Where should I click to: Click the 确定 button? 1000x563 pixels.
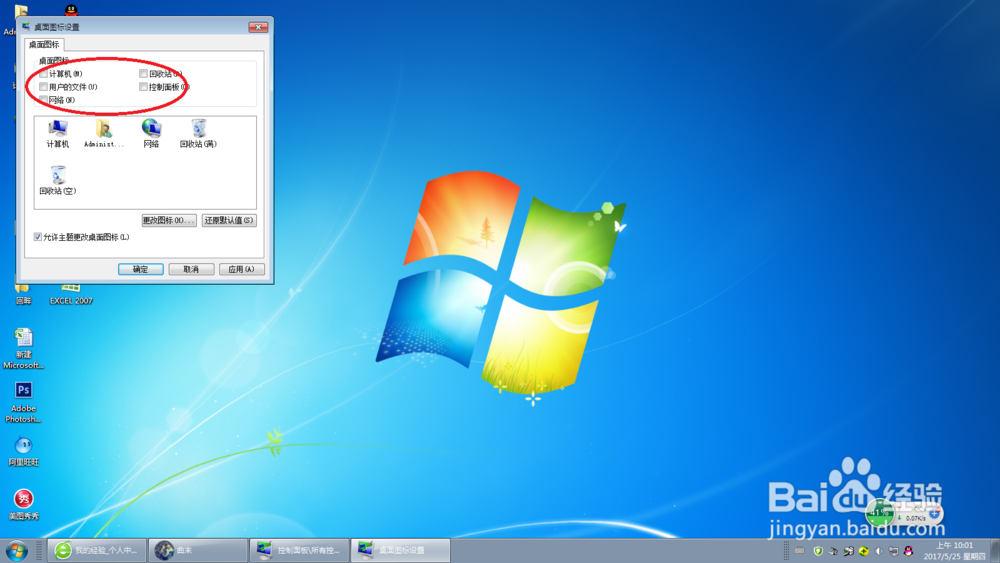140,269
